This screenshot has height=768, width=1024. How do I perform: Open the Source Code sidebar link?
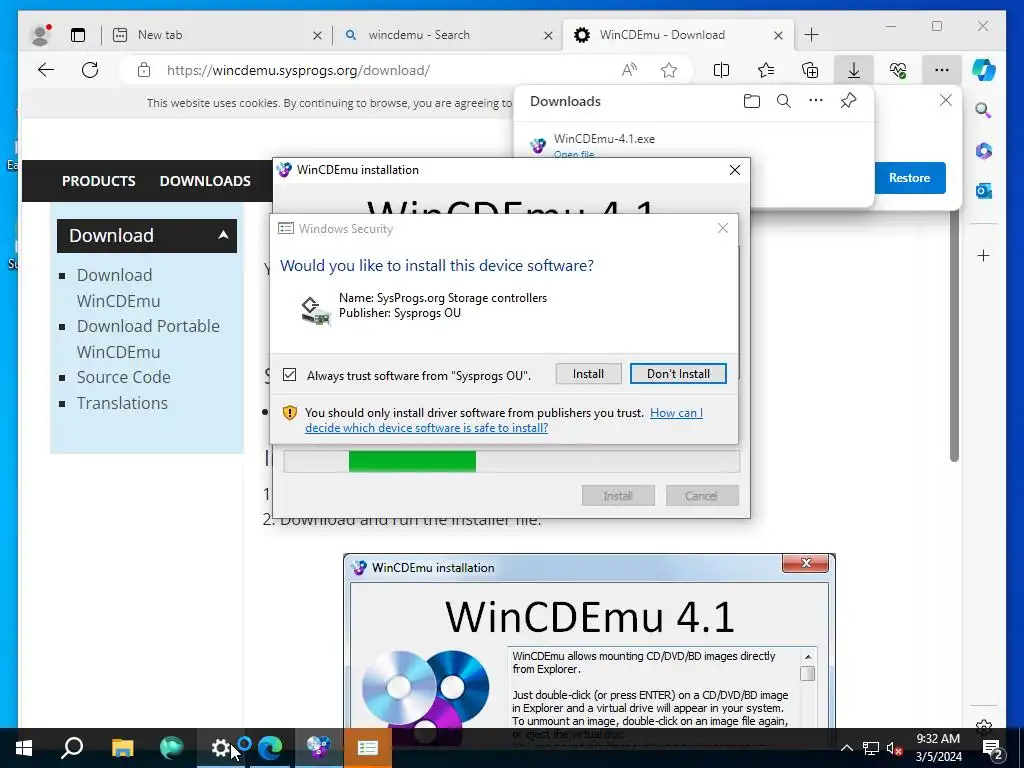[123, 377]
